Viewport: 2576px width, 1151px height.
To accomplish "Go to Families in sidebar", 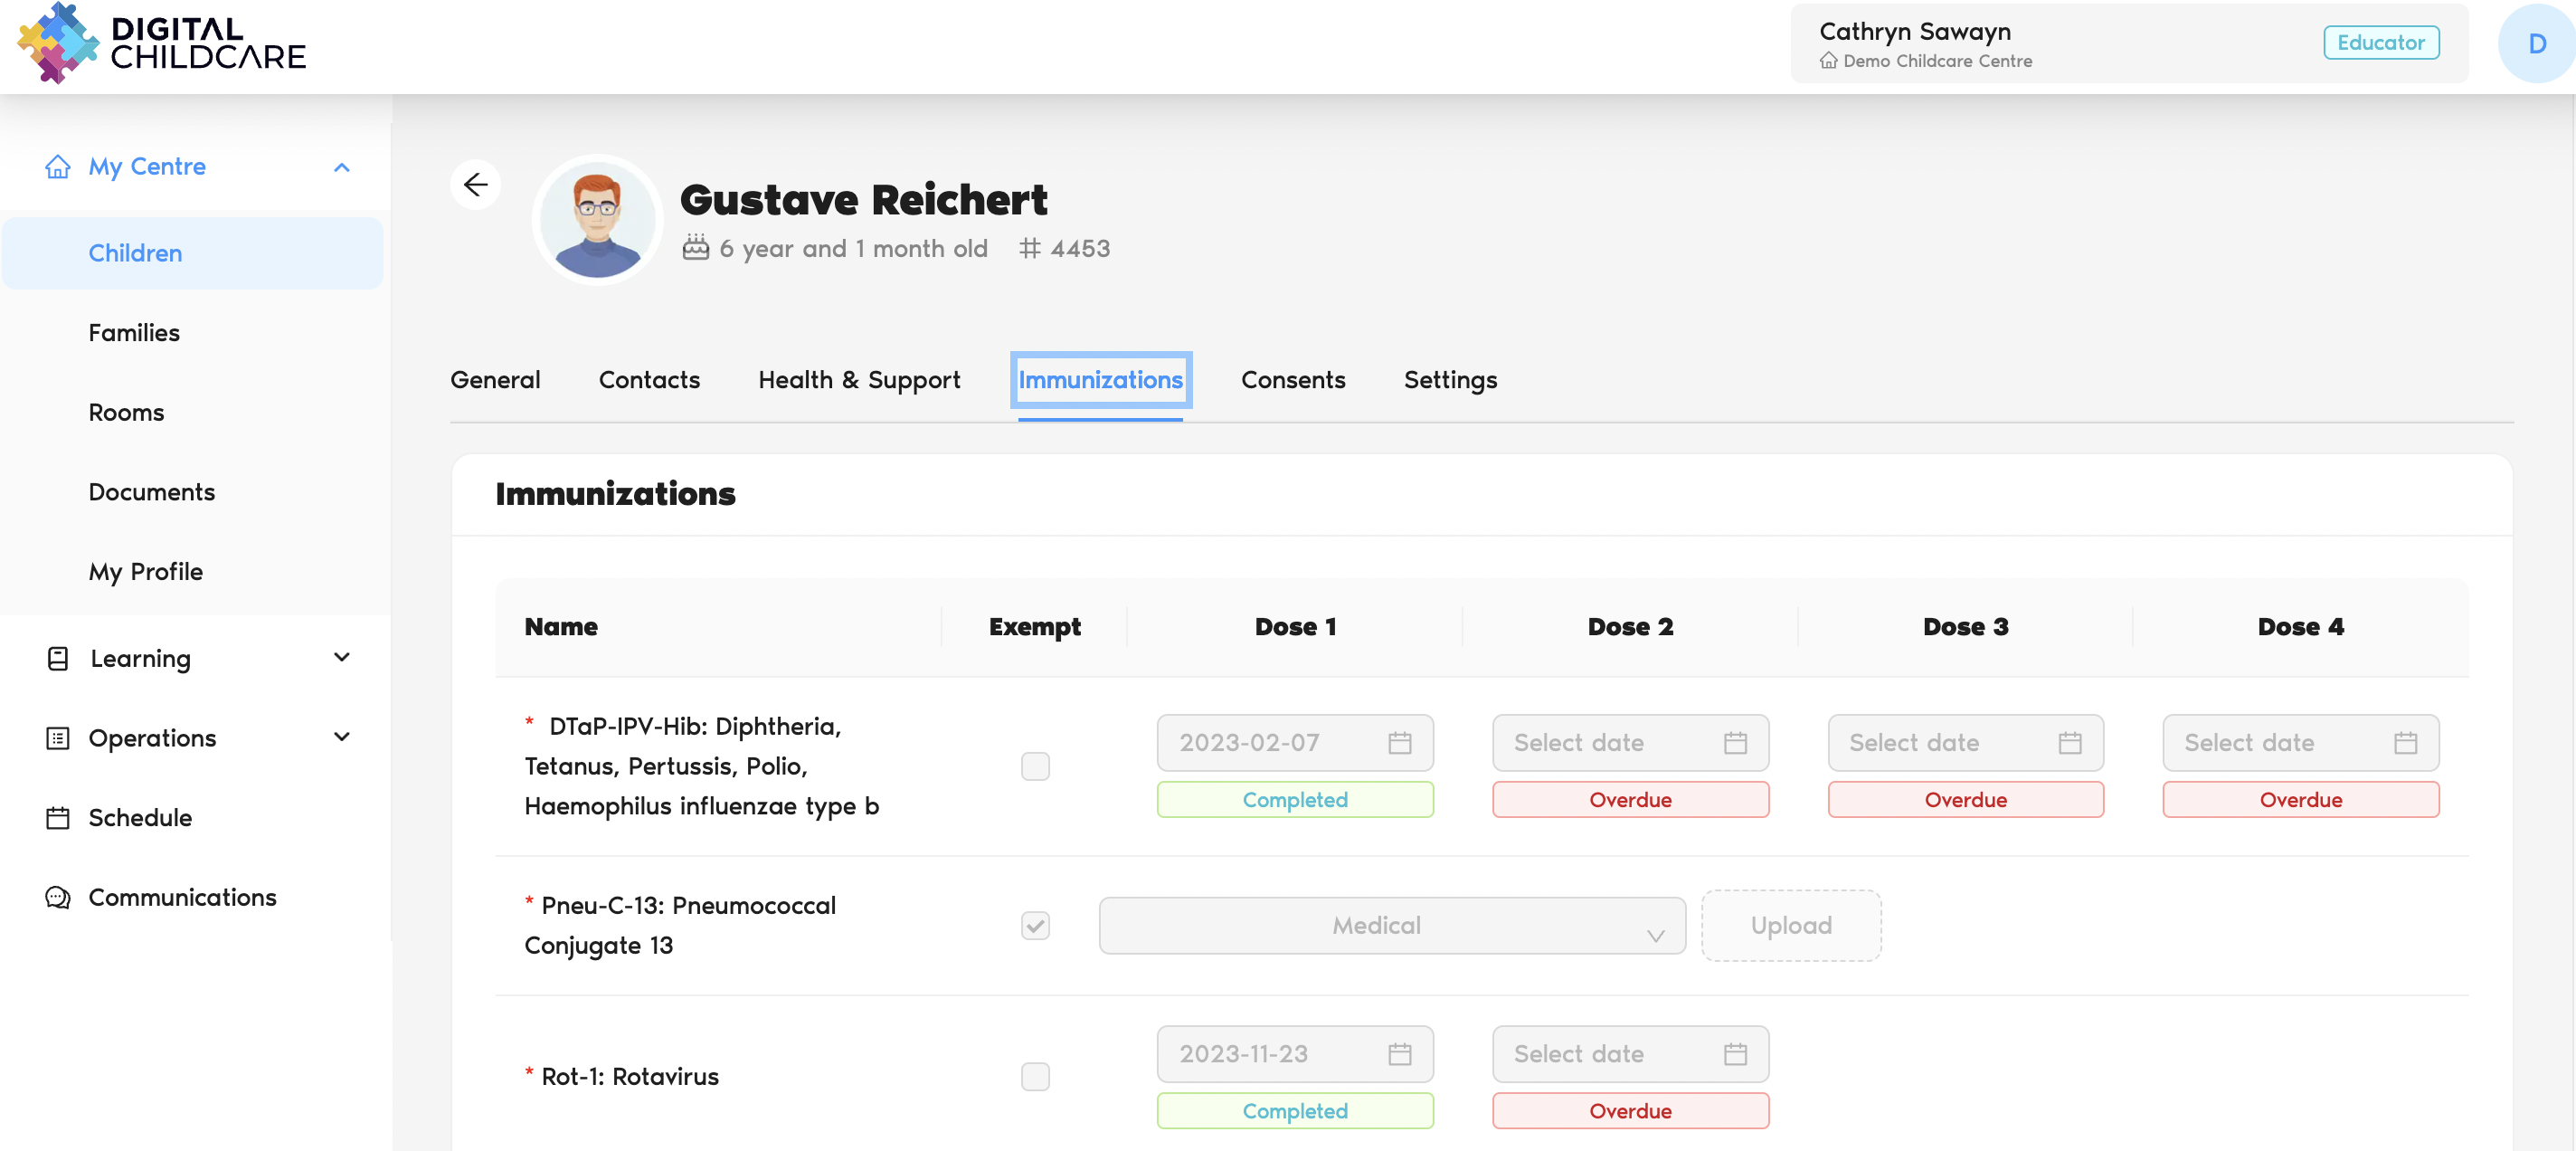I will [x=134, y=333].
